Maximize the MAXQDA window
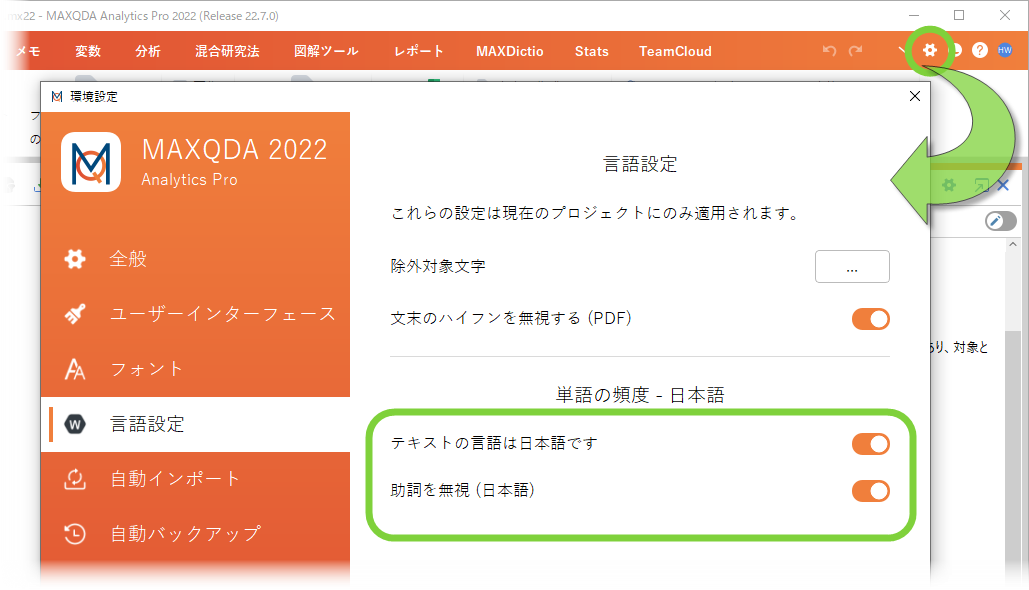 [959, 15]
